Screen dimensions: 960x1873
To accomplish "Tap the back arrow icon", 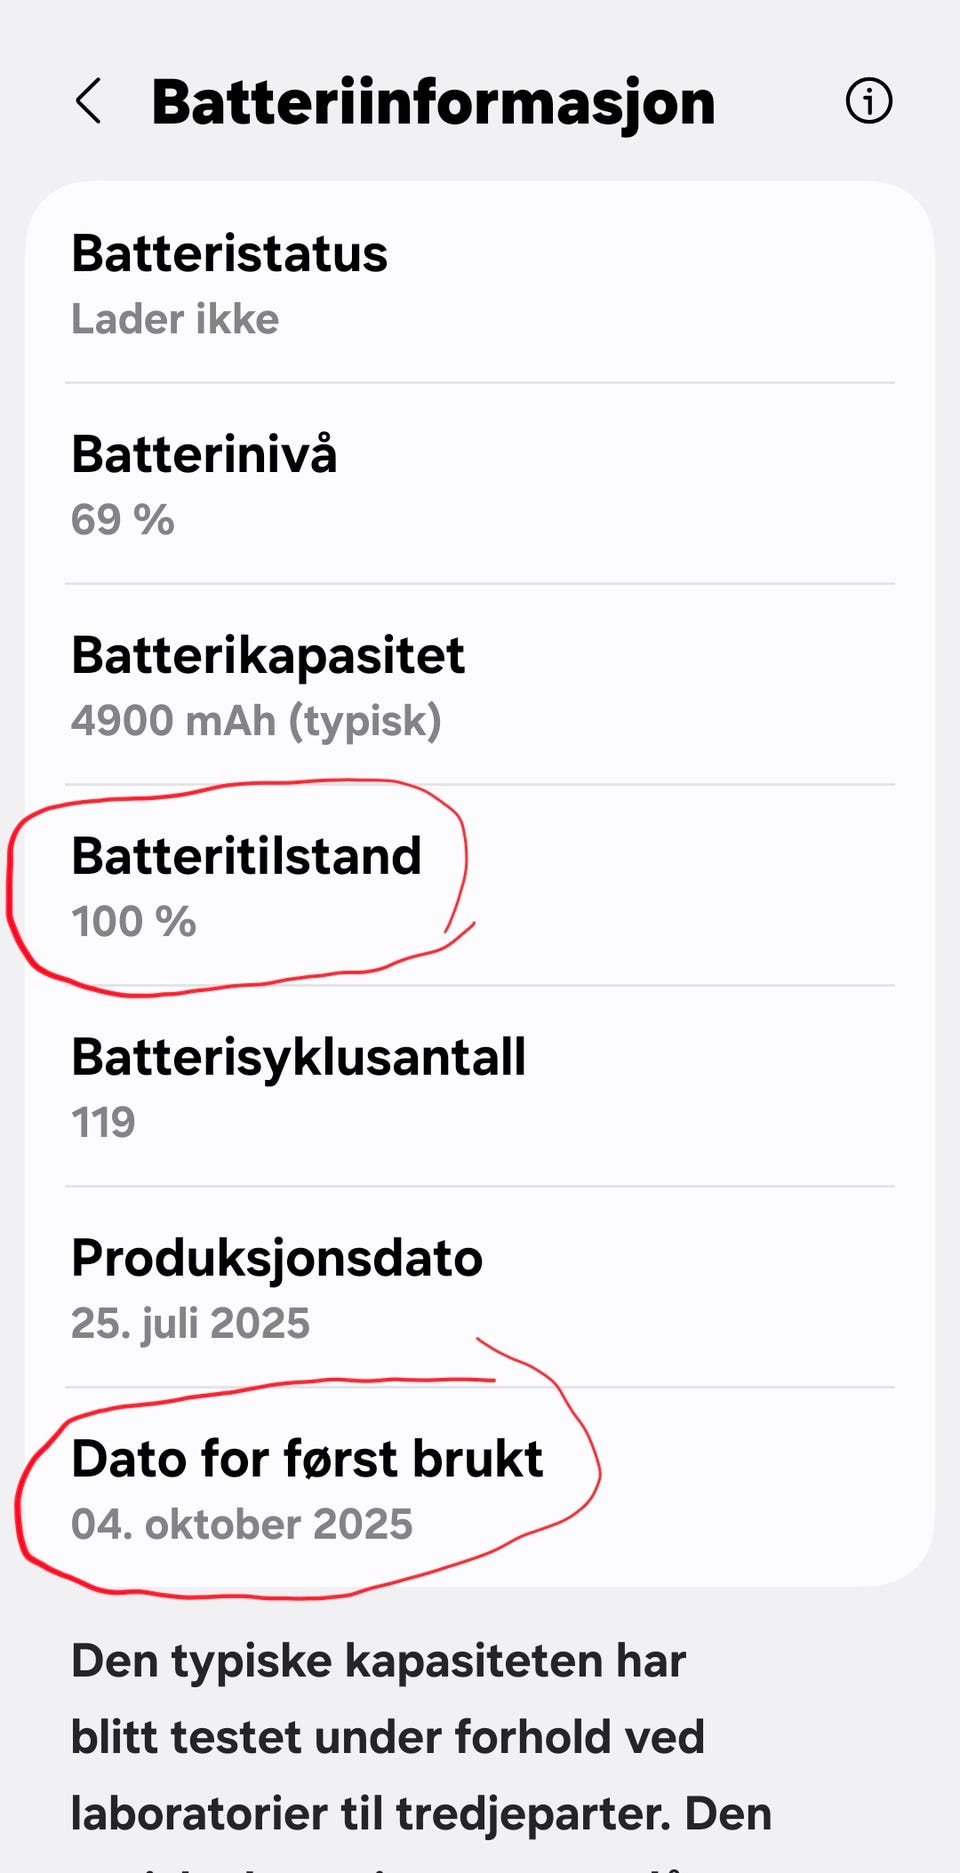I will pos(88,101).
